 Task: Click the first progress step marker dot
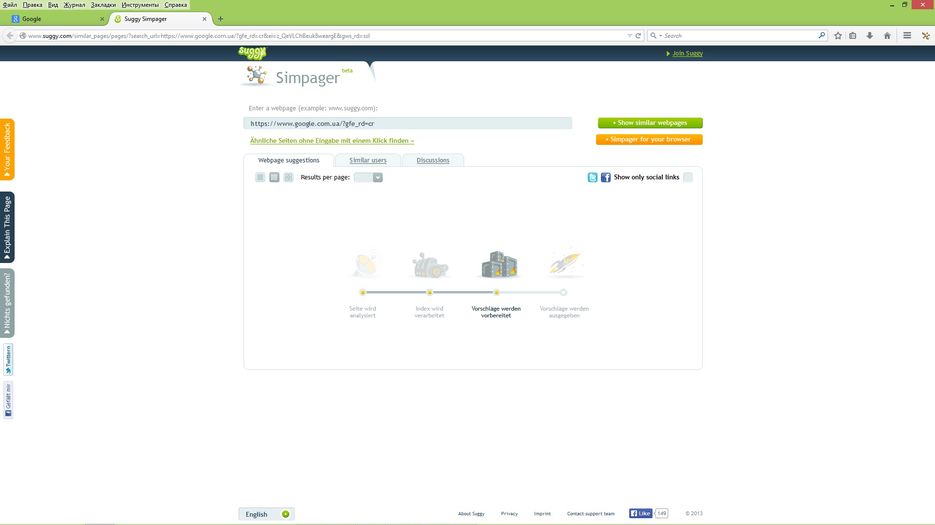coord(363,292)
